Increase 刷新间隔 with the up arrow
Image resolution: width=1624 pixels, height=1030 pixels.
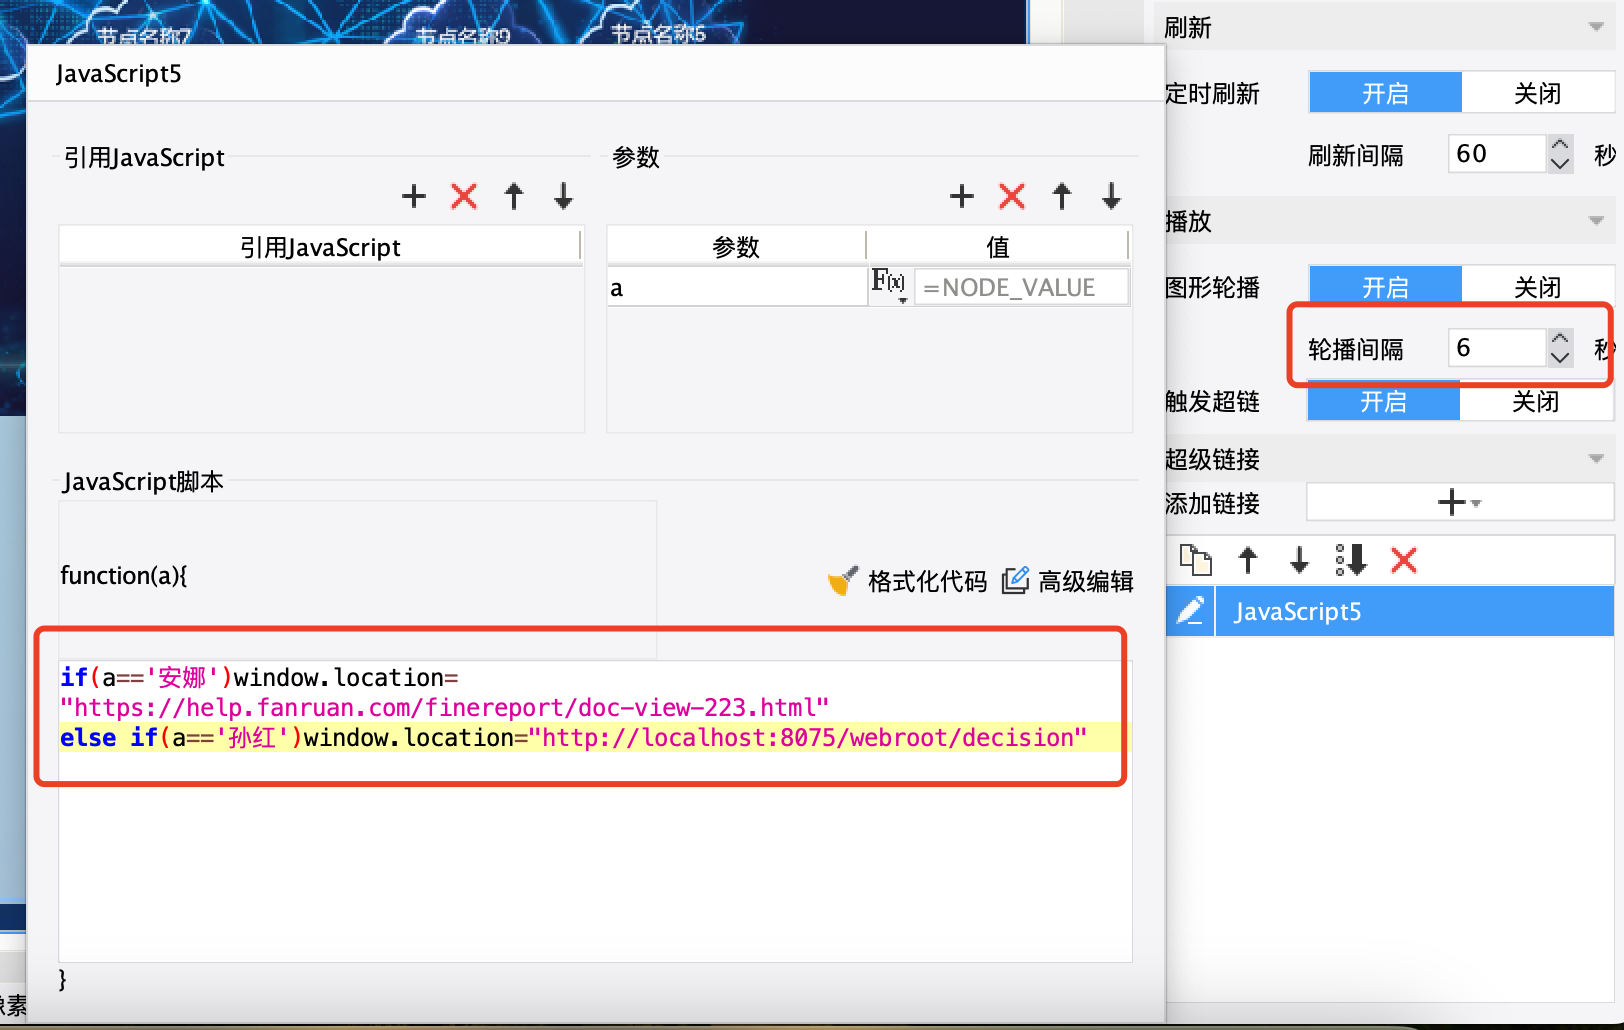point(1560,144)
